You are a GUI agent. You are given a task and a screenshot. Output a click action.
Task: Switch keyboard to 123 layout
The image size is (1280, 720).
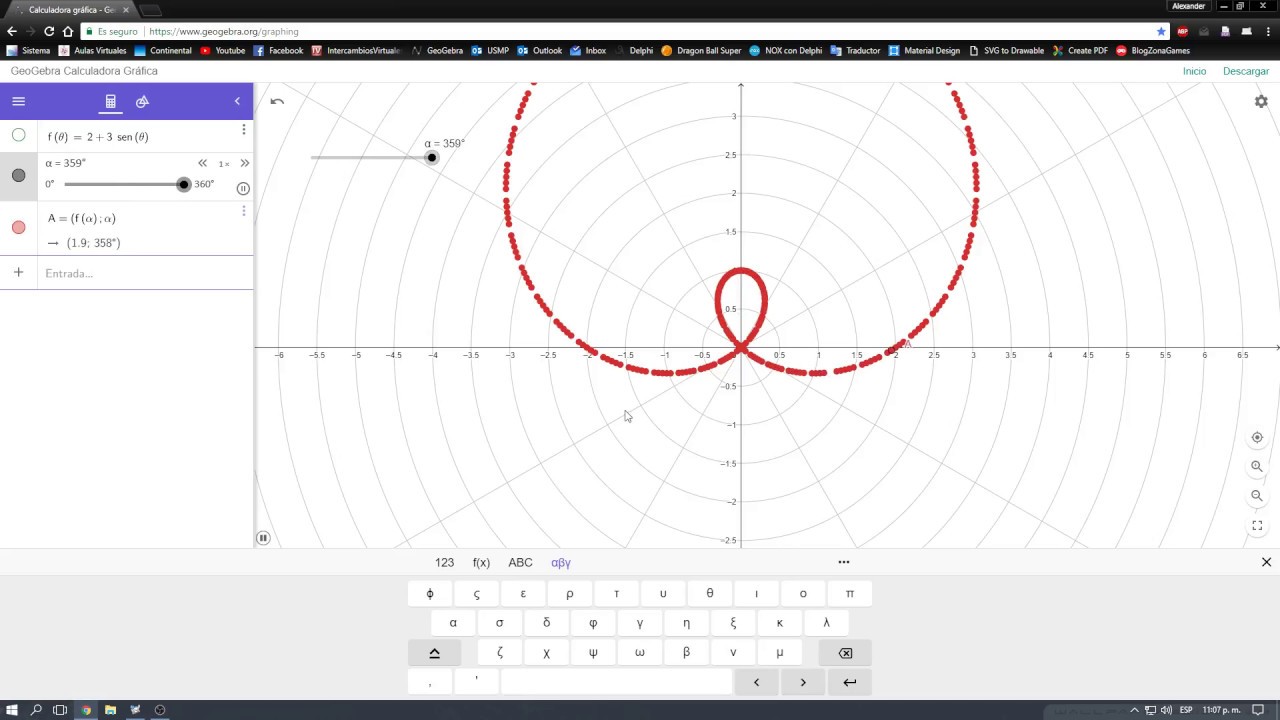(444, 563)
